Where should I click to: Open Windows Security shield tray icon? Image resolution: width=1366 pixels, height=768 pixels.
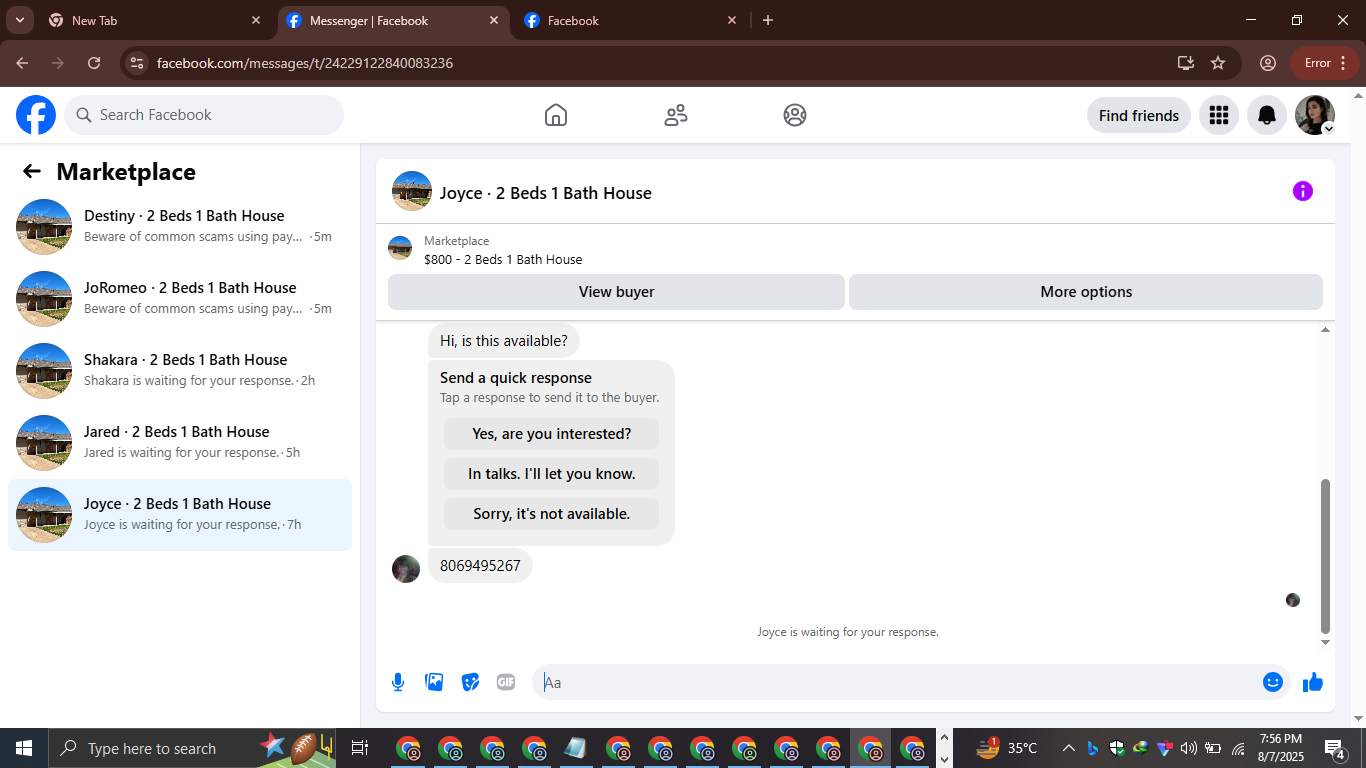click(x=1117, y=748)
